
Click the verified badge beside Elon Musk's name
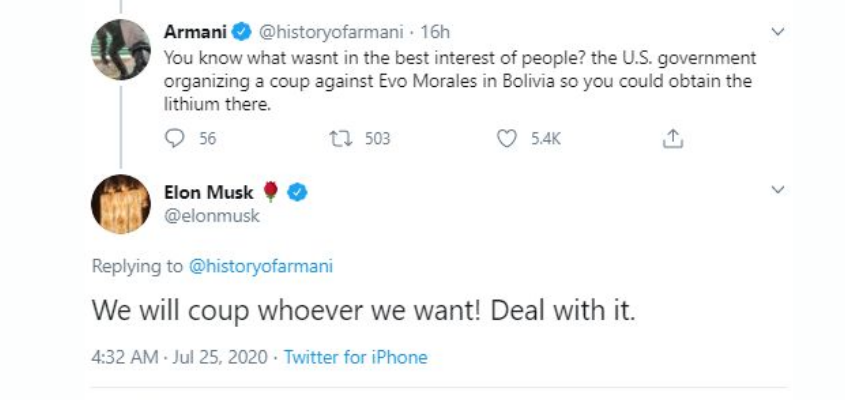pos(298,192)
